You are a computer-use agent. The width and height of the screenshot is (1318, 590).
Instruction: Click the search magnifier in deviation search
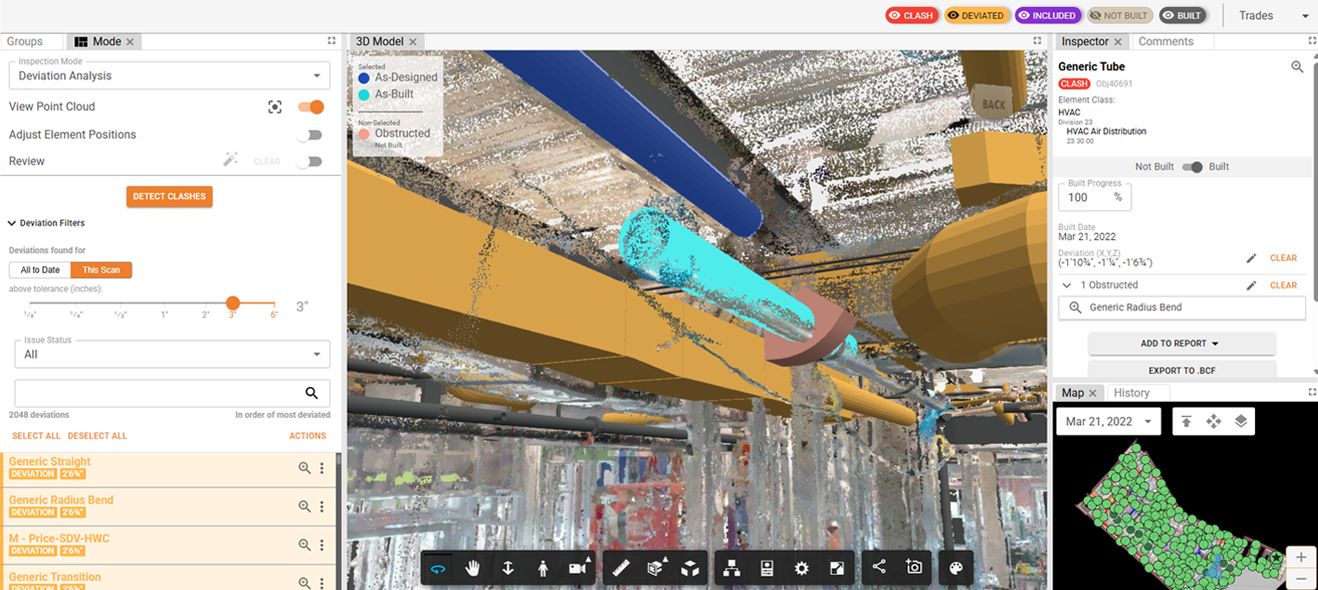pos(312,393)
